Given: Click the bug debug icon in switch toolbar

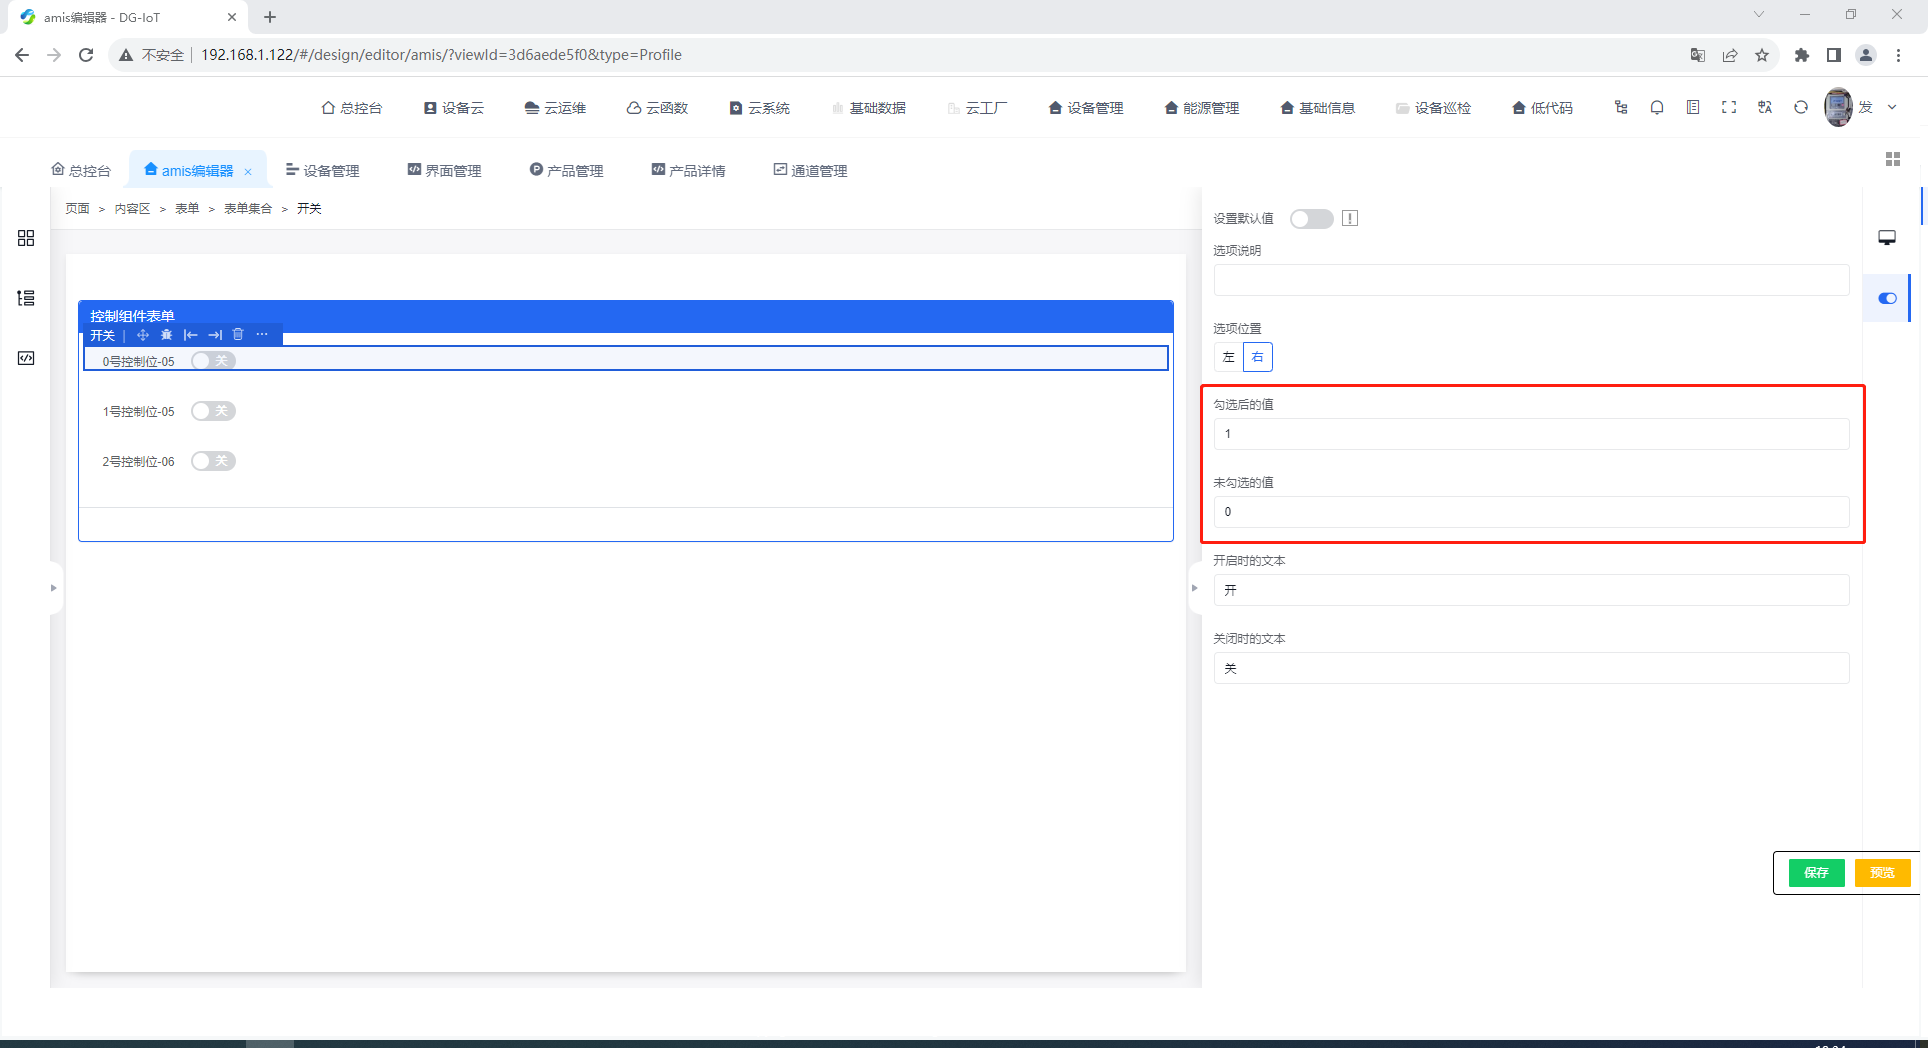Looking at the screenshot, I should [166, 335].
